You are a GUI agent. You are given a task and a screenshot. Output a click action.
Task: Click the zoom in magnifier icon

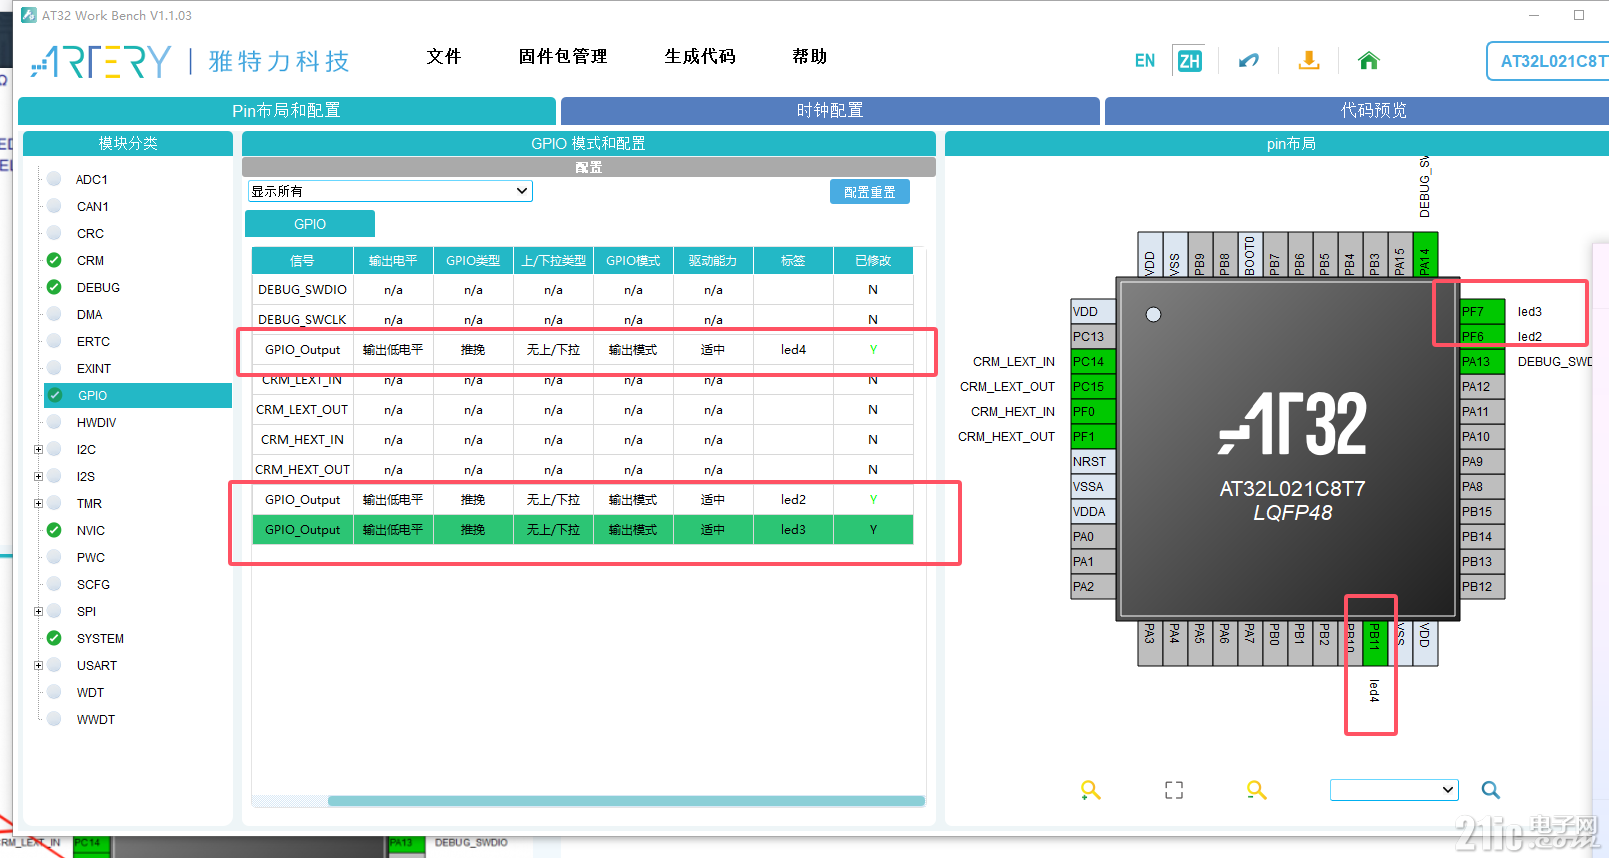[1090, 790]
